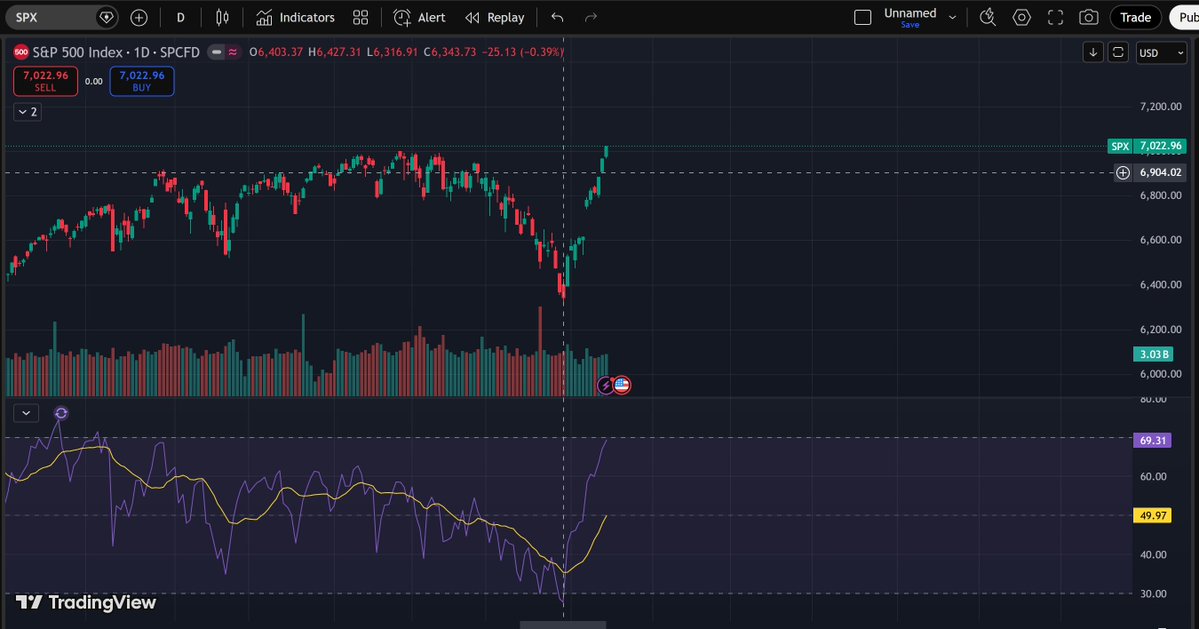Expand the collapsed indicator legend showing 2

coord(27,112)
